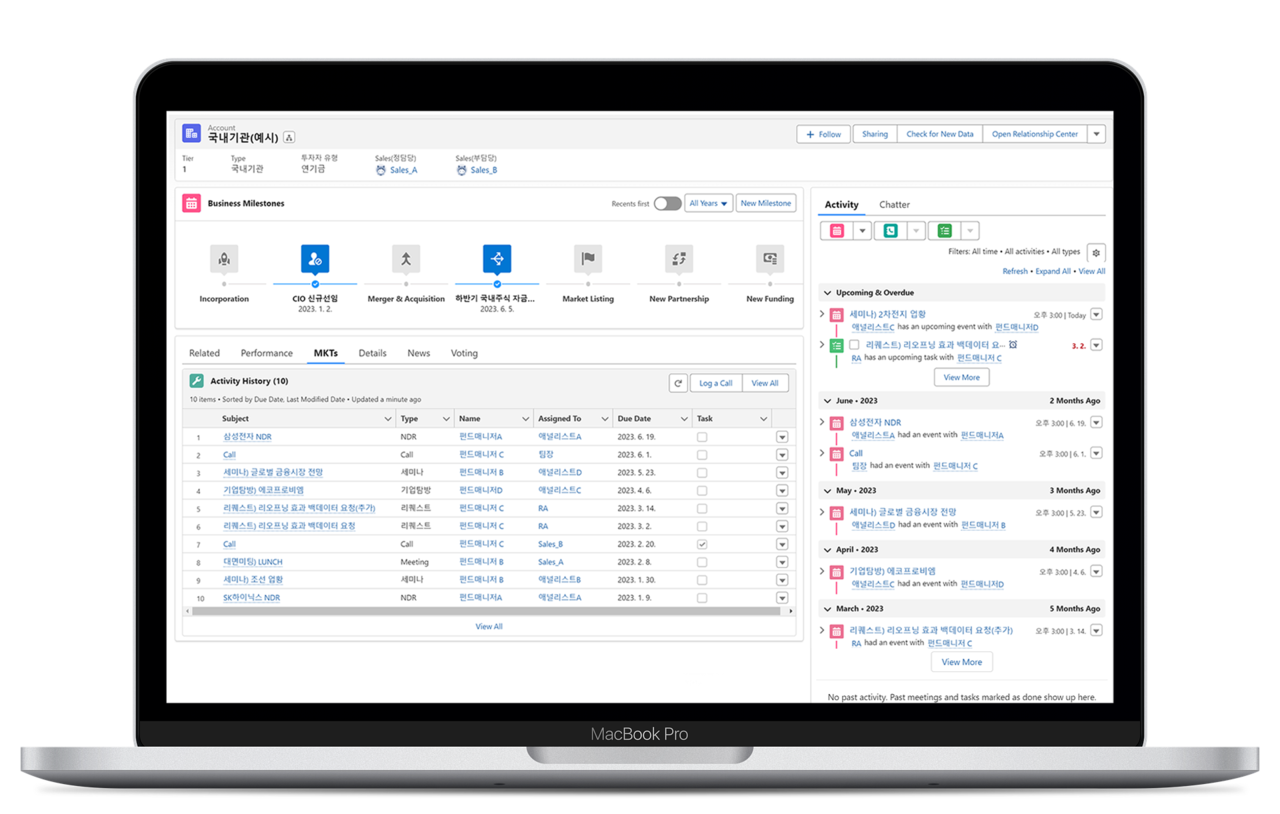Switch to the Related tab
Image resolution: width=1280 pixels, height=814 pixels.
[x=204, y=353]
